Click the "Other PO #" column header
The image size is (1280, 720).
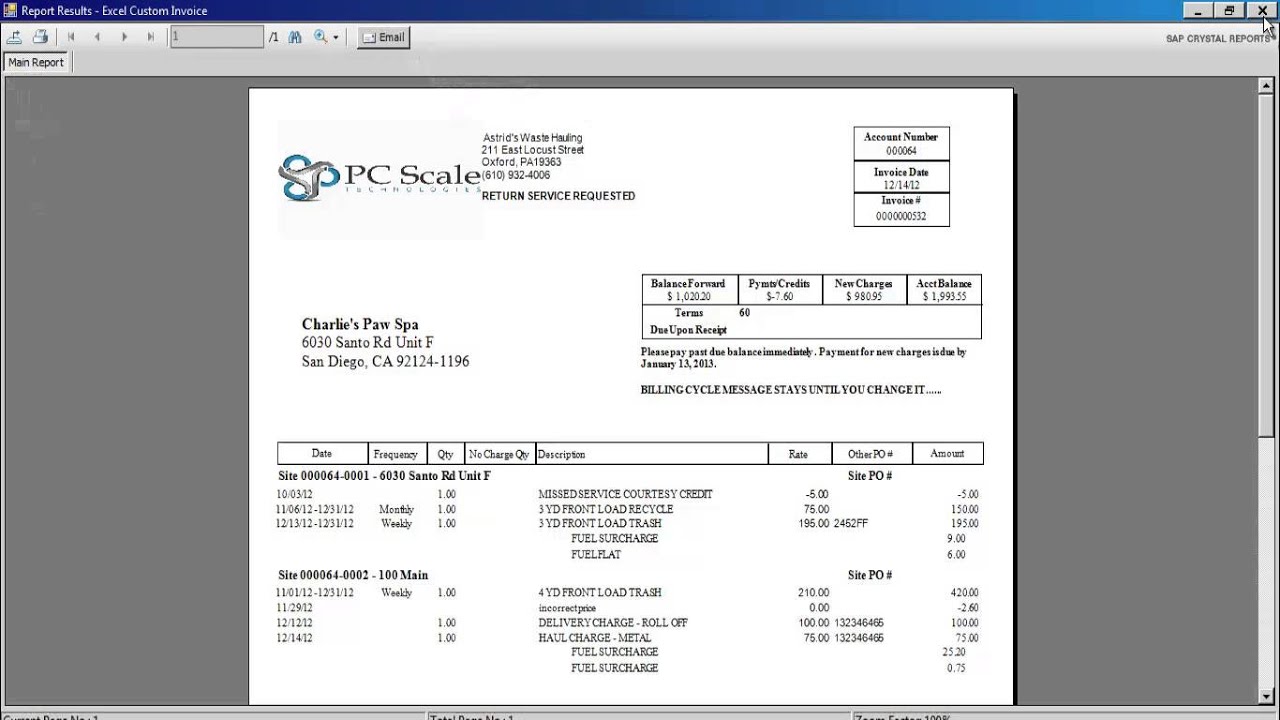(870, 454)
